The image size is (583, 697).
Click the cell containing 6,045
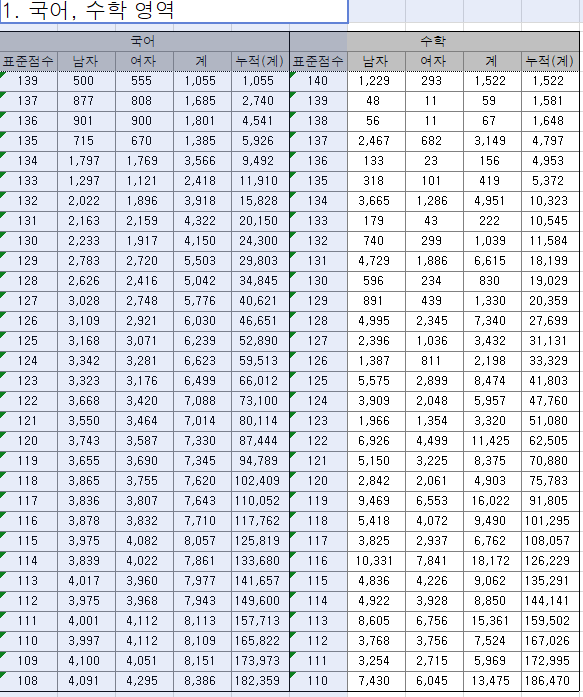point(434,681)
